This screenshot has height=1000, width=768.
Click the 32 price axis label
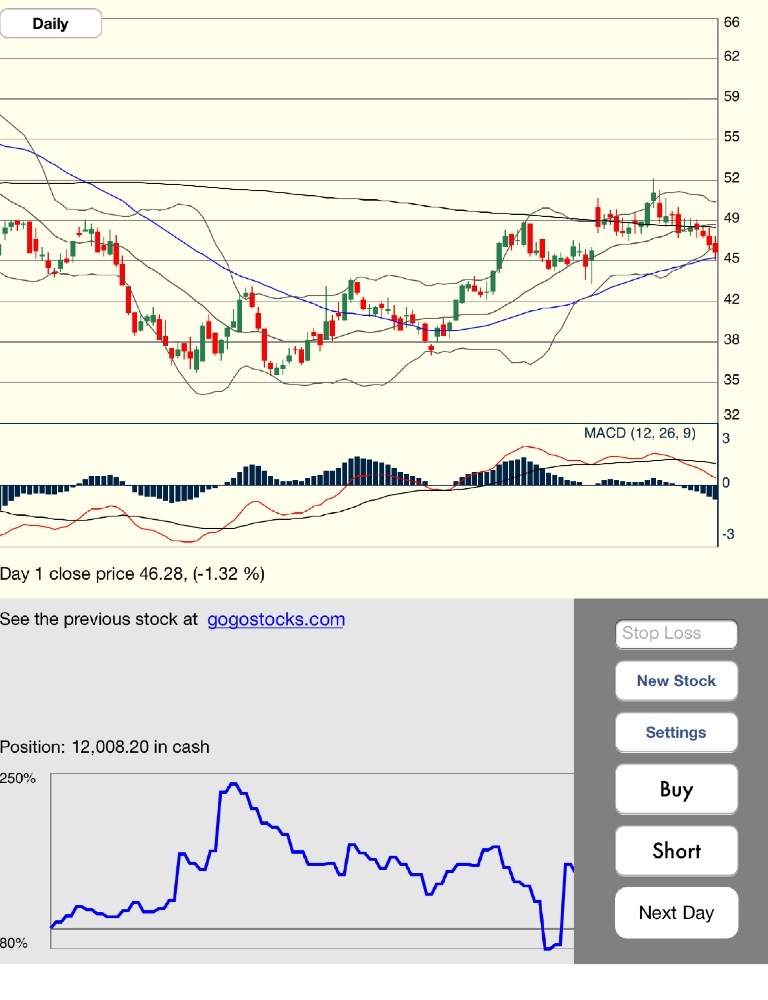(x=732, y=415)
